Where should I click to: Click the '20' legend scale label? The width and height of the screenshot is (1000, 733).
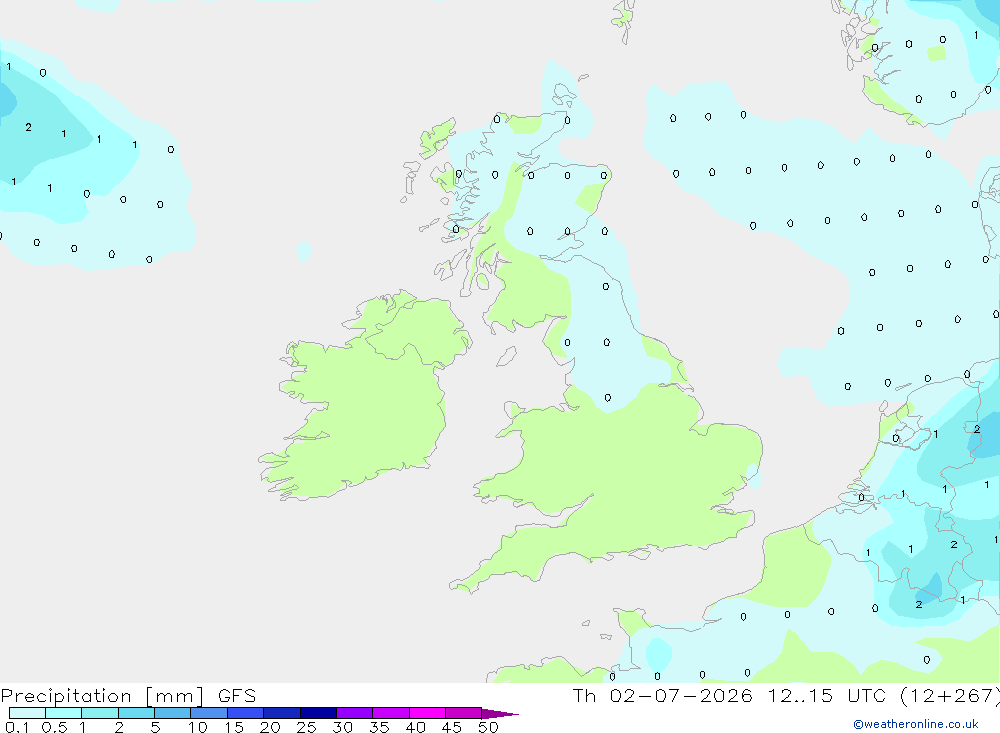270,727
